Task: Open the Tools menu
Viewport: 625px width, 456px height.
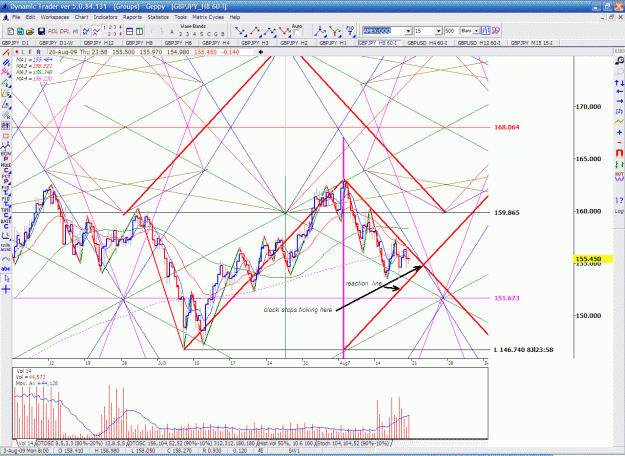Action: click(x=181, y=17)
